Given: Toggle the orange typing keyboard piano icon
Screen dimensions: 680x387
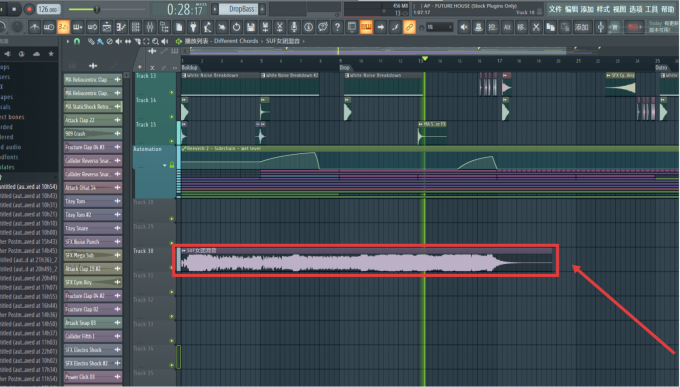Looking at the screenshot, I should 366,27.
